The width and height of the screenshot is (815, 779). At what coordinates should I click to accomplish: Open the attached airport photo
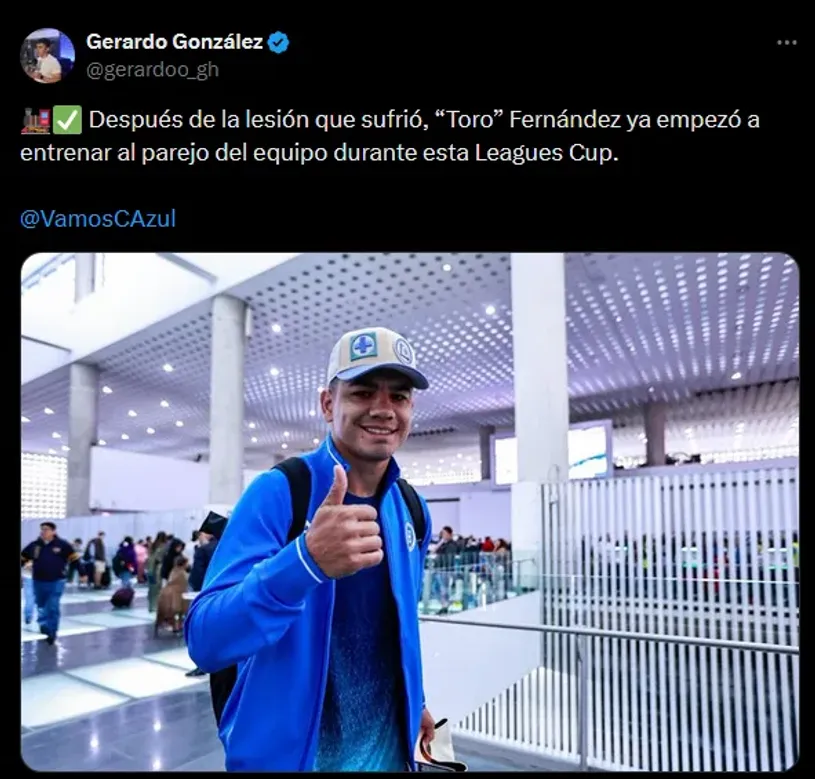(x=410, y=512)
